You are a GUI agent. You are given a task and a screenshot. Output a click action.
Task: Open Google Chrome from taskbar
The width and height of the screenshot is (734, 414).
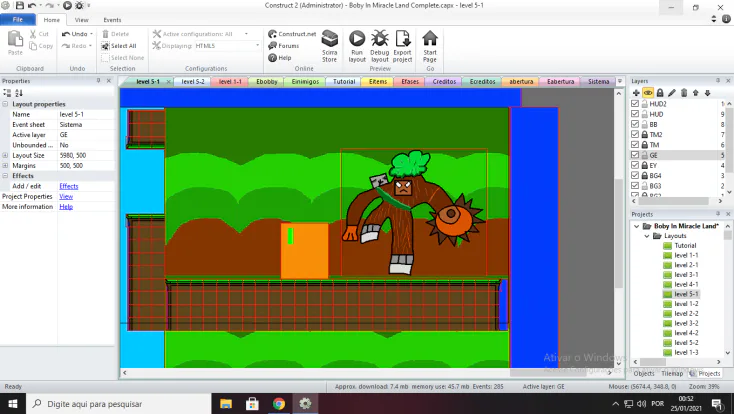click(x=279, y=404)
